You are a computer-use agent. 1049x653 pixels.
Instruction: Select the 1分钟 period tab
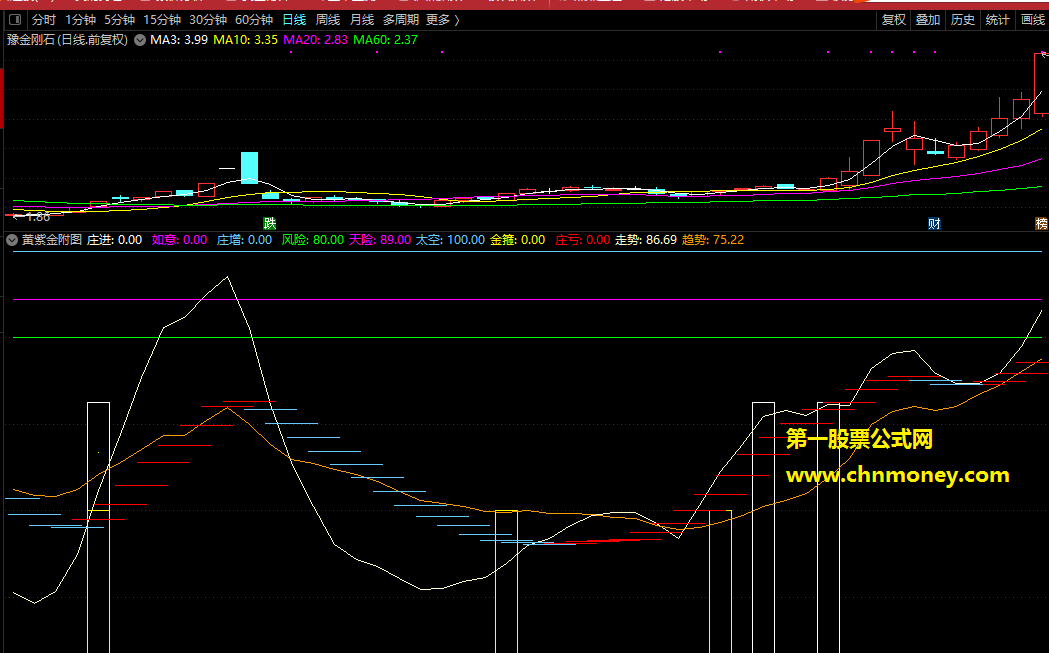click(x=80, y=20)
